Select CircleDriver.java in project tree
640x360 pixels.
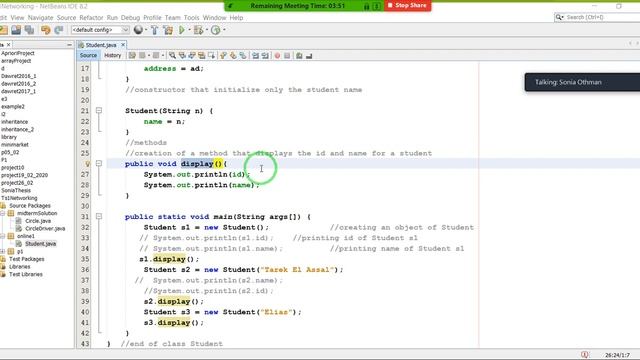[45, 229]
